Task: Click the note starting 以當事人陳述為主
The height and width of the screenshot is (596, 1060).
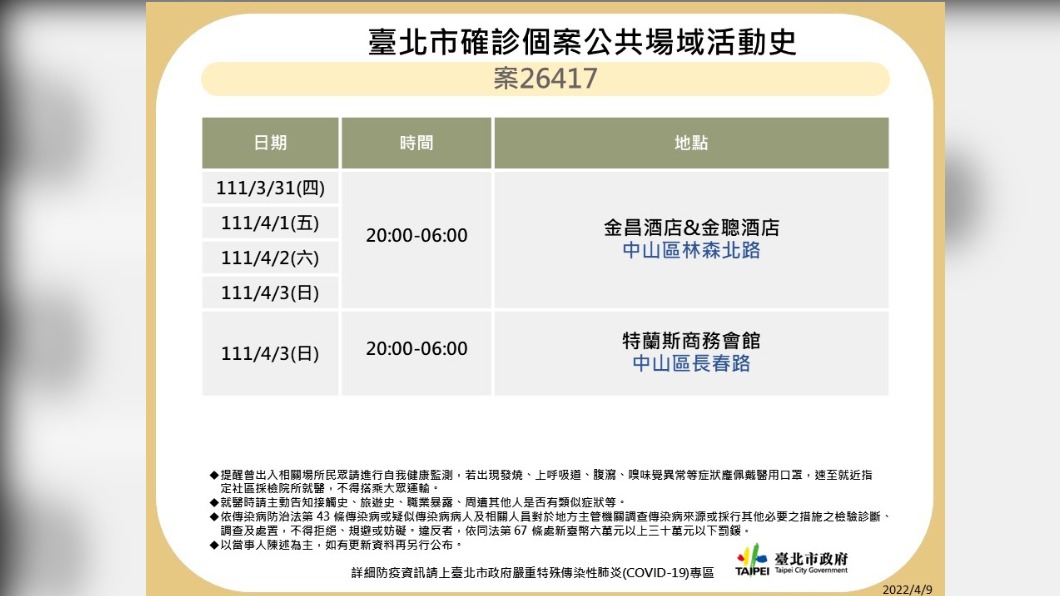Action: (336, 545)
